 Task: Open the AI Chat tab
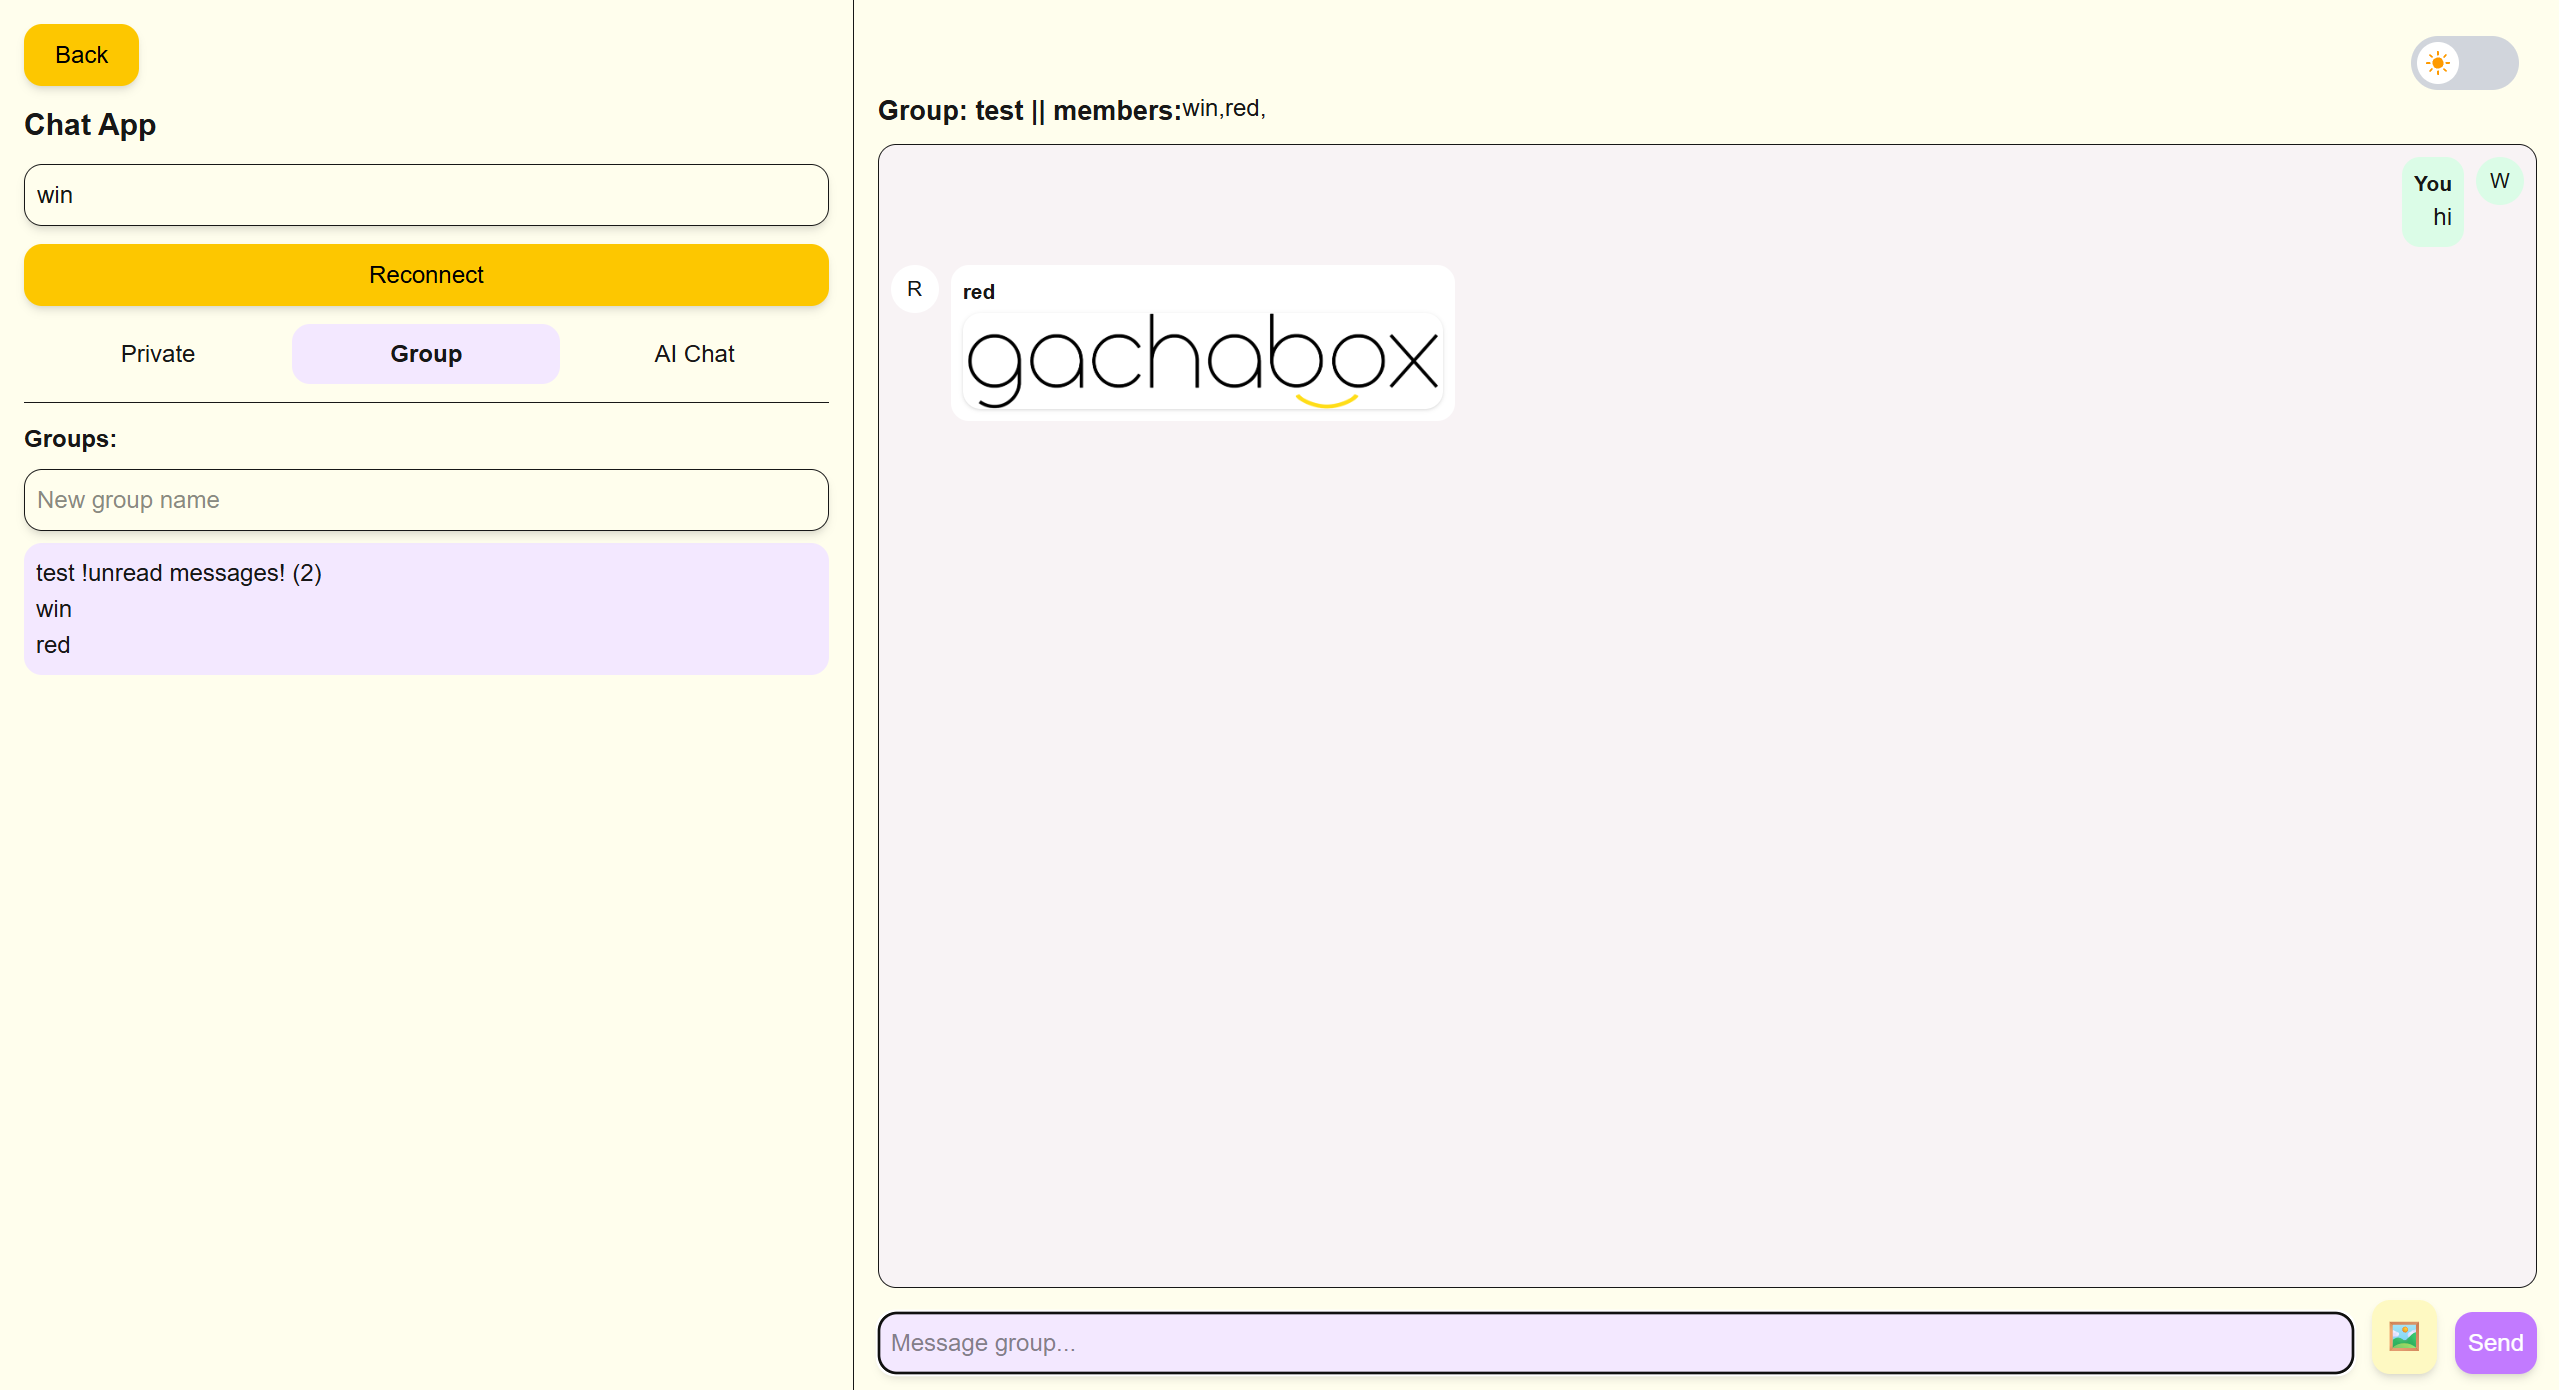point(694,354)
